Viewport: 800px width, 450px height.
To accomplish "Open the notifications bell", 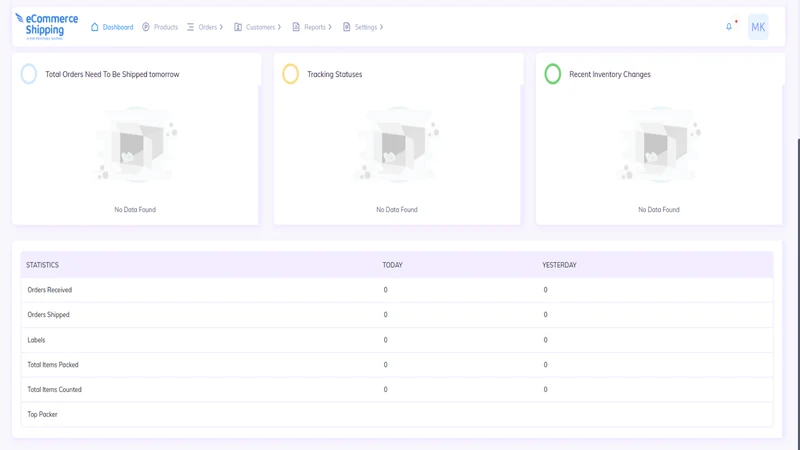I will pos(729,27).
